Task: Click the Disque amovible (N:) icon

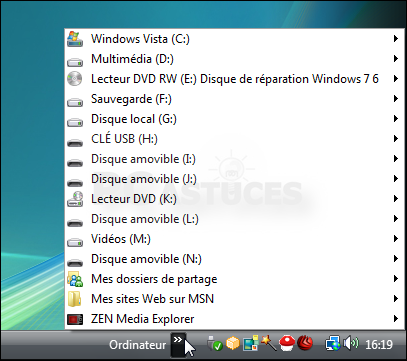Action: 75,263
